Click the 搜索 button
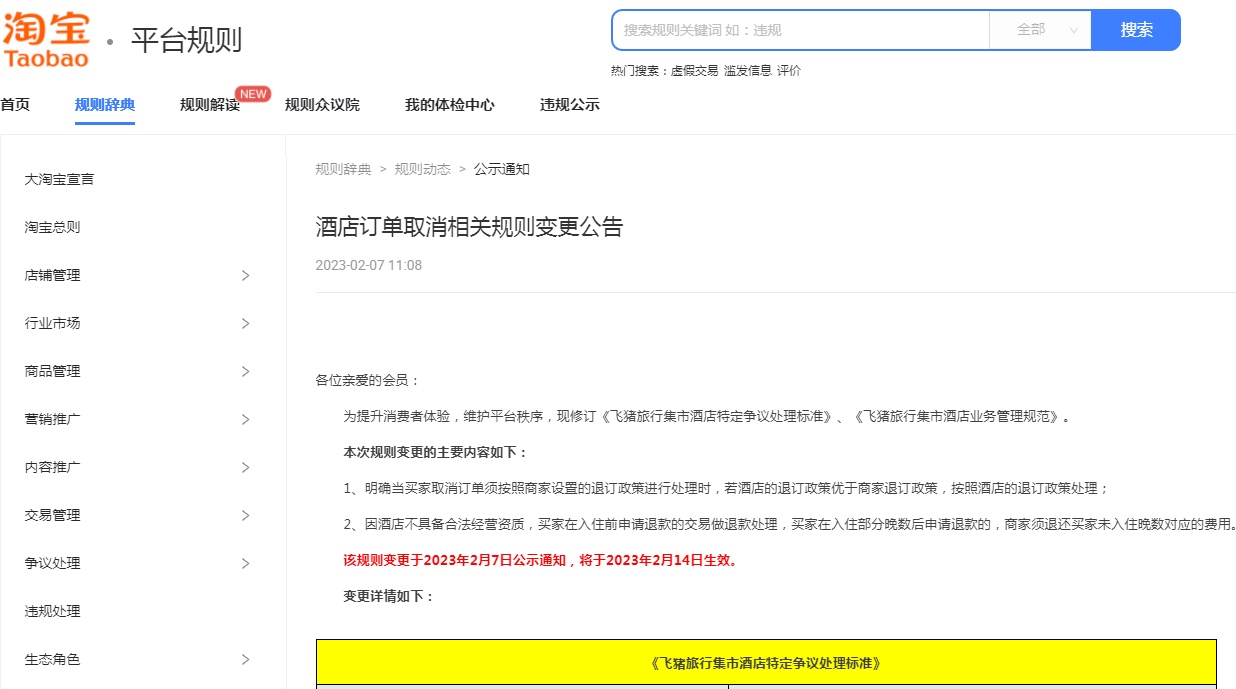1236x689 pixels. (1136, 30)
